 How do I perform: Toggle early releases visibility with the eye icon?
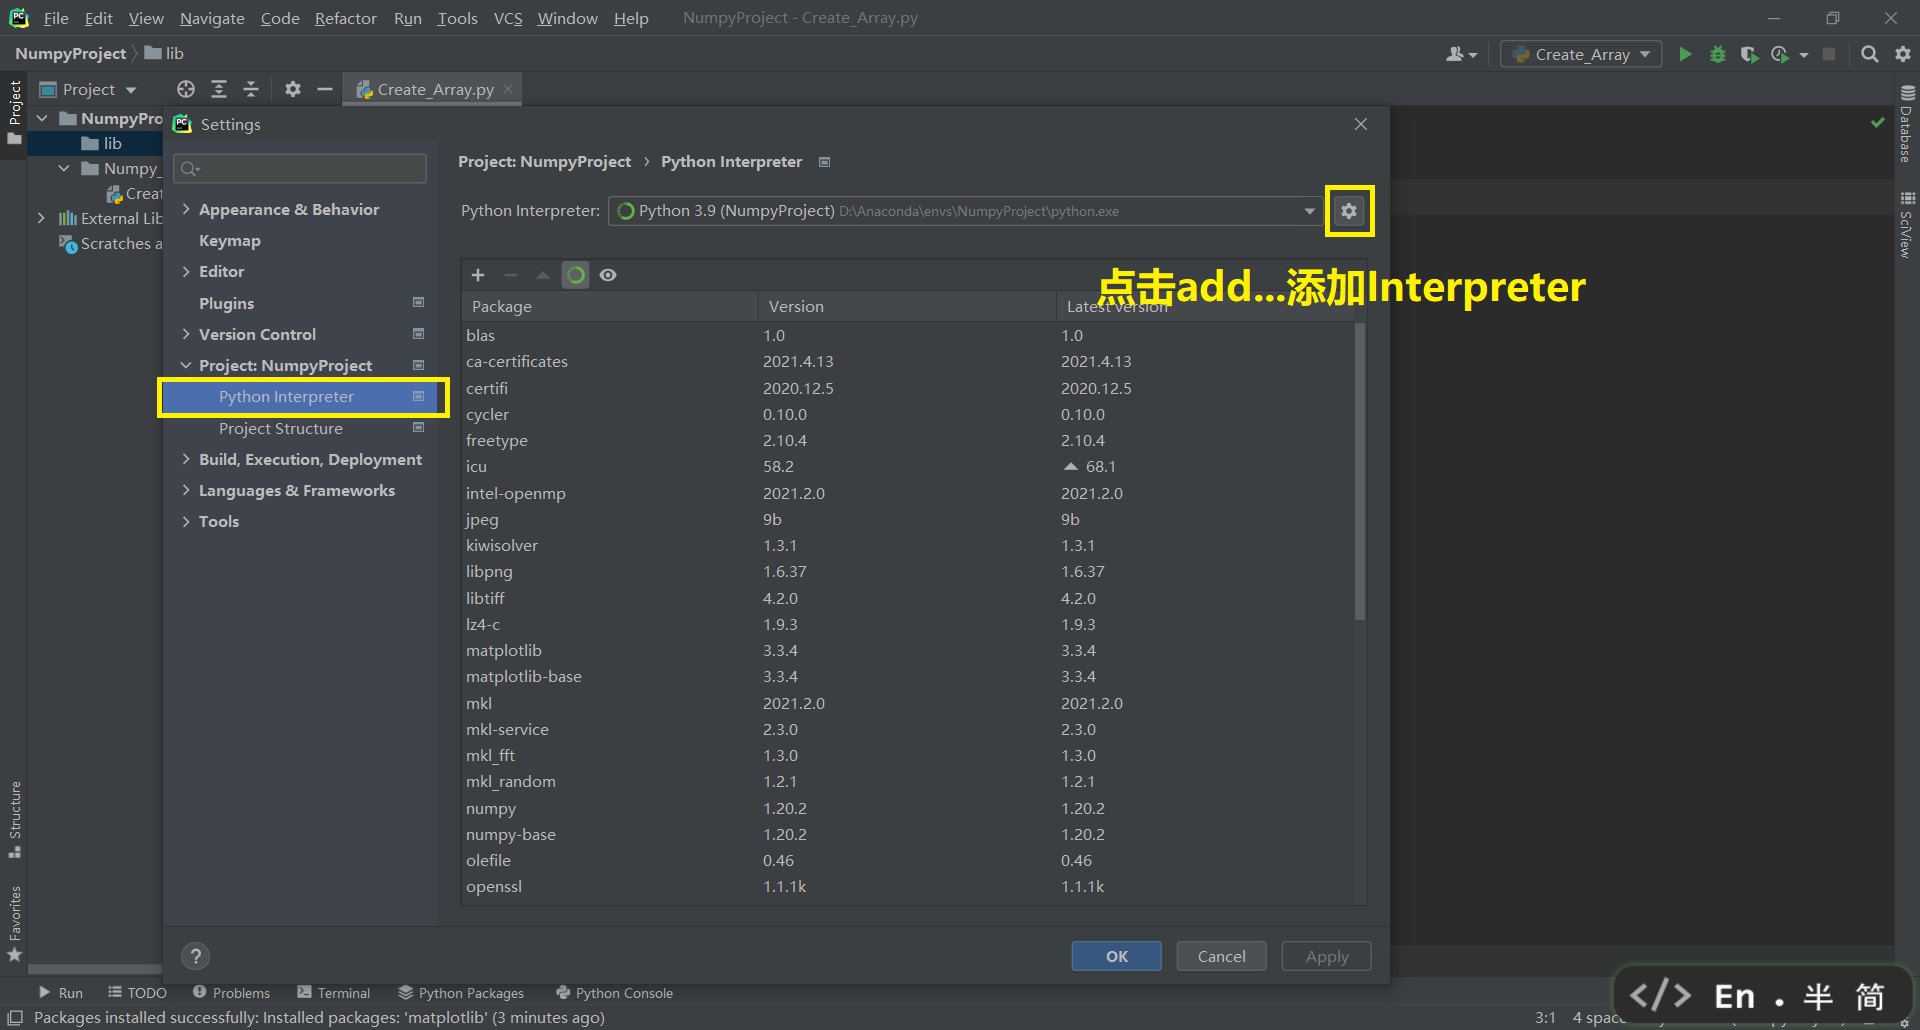click(x=609, y=275)
